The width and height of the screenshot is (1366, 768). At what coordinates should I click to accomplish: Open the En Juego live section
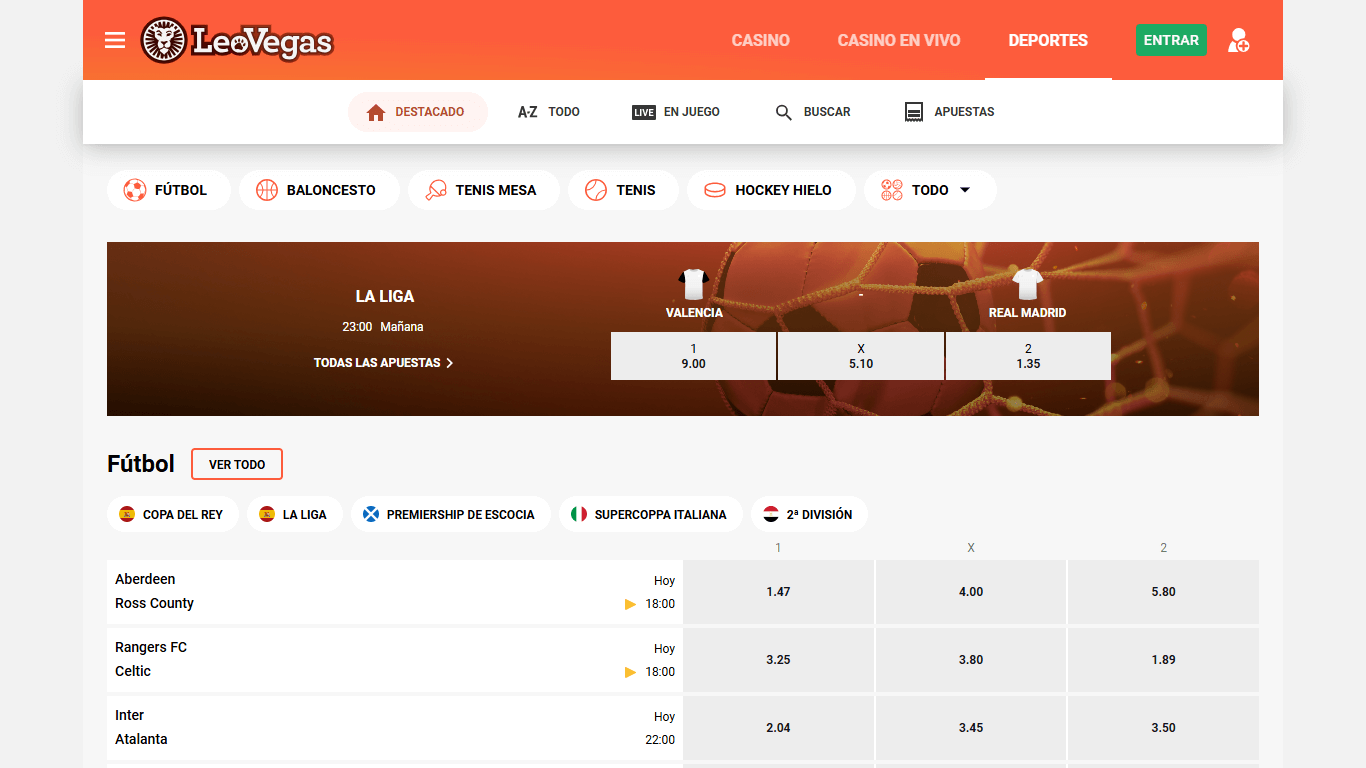676,112
